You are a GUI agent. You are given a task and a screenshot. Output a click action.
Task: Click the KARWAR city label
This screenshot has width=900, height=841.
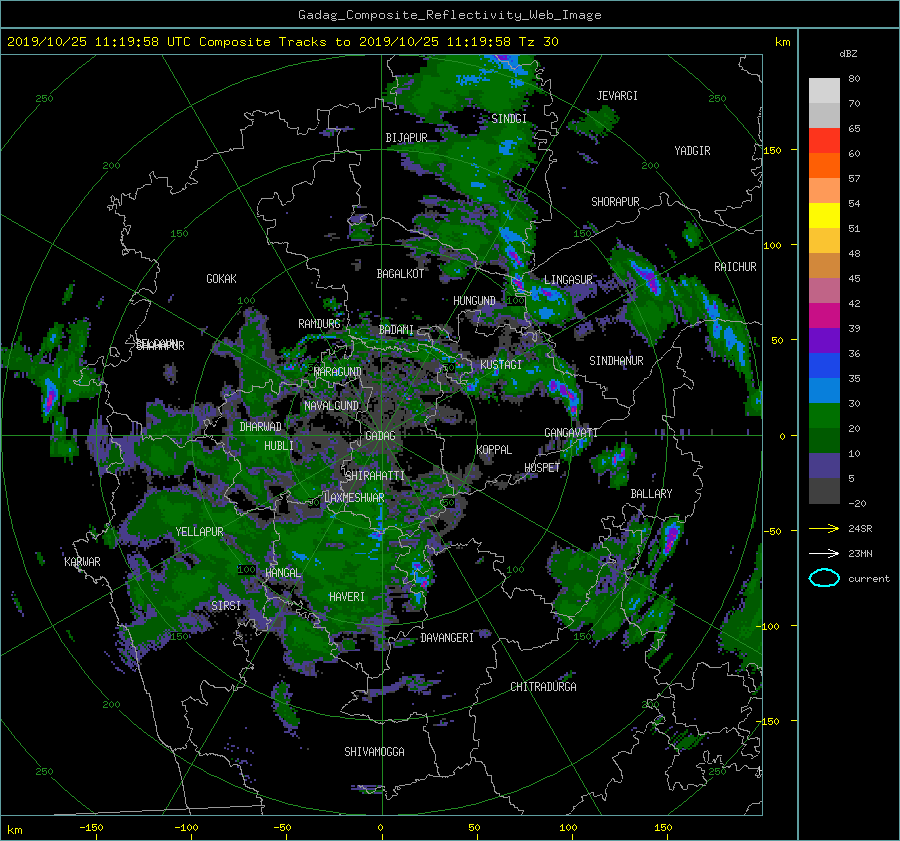[x=82, y=561]
